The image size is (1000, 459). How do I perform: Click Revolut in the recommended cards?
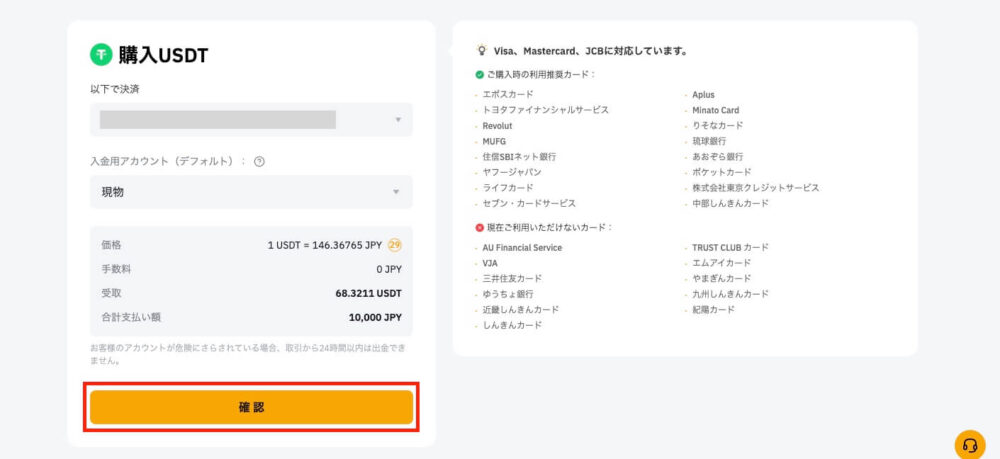[x=497, y=126]
